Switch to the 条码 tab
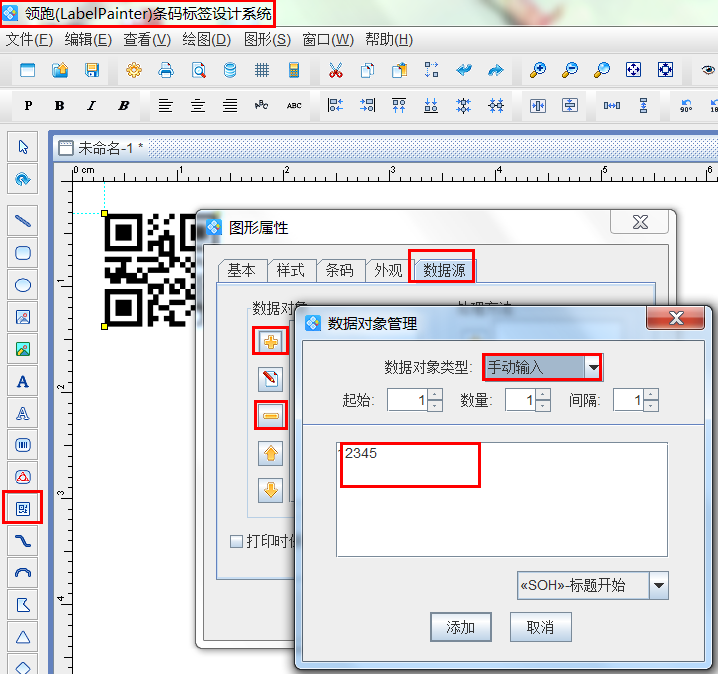 coord(340,271)
